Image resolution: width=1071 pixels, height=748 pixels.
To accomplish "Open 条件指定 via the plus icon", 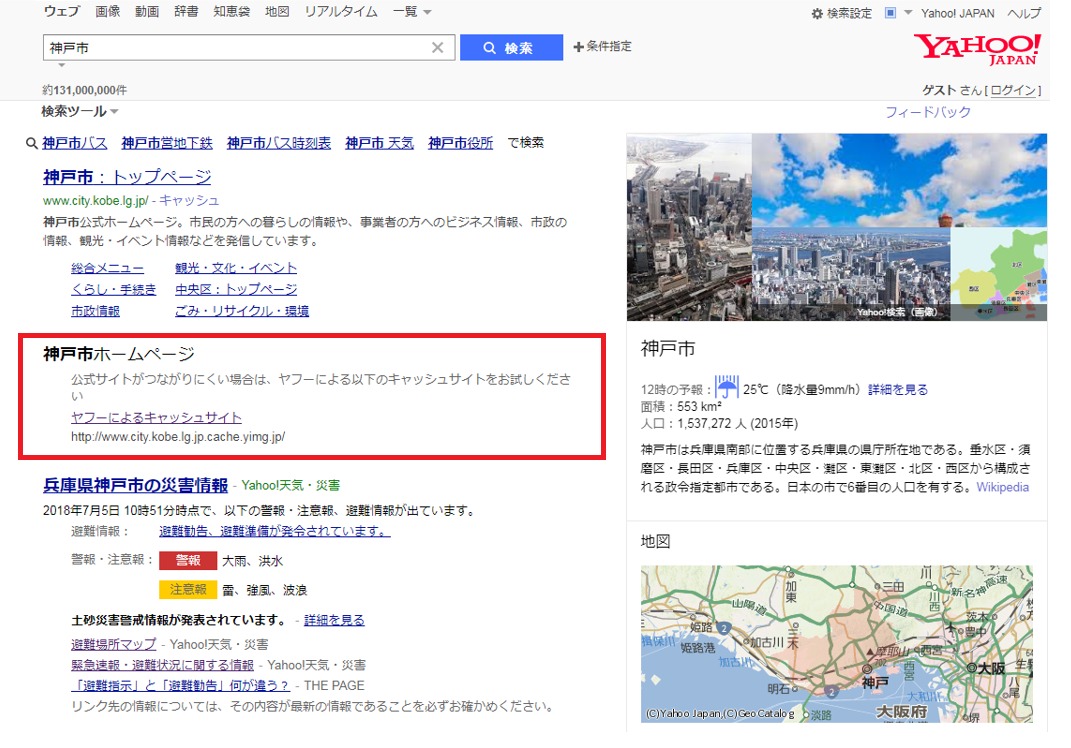I will coord(578,47).
